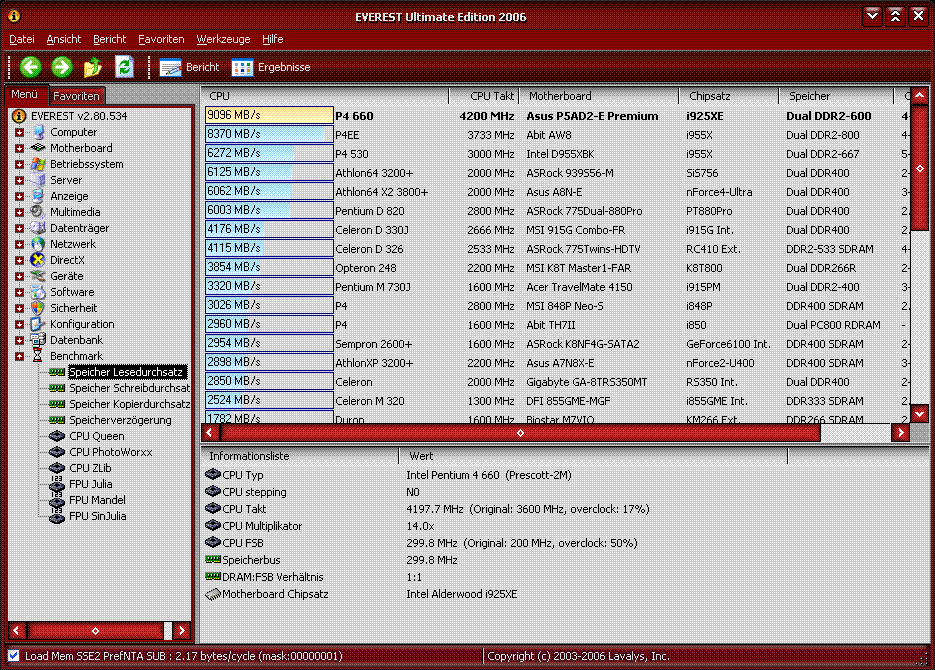Viewport: 935px width, 670px height.
Task: Select Speicherverzögerung benchmark
Action: (120, 420)
